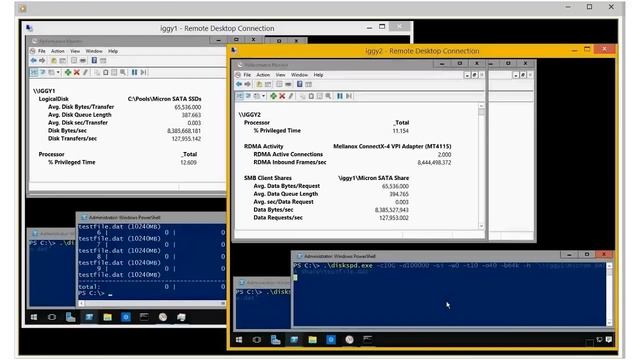This screenshot has width=640, height=360.
Task: Click iggy2 PowerShell command line with diskspd.exe
Action: coord(449,266)
